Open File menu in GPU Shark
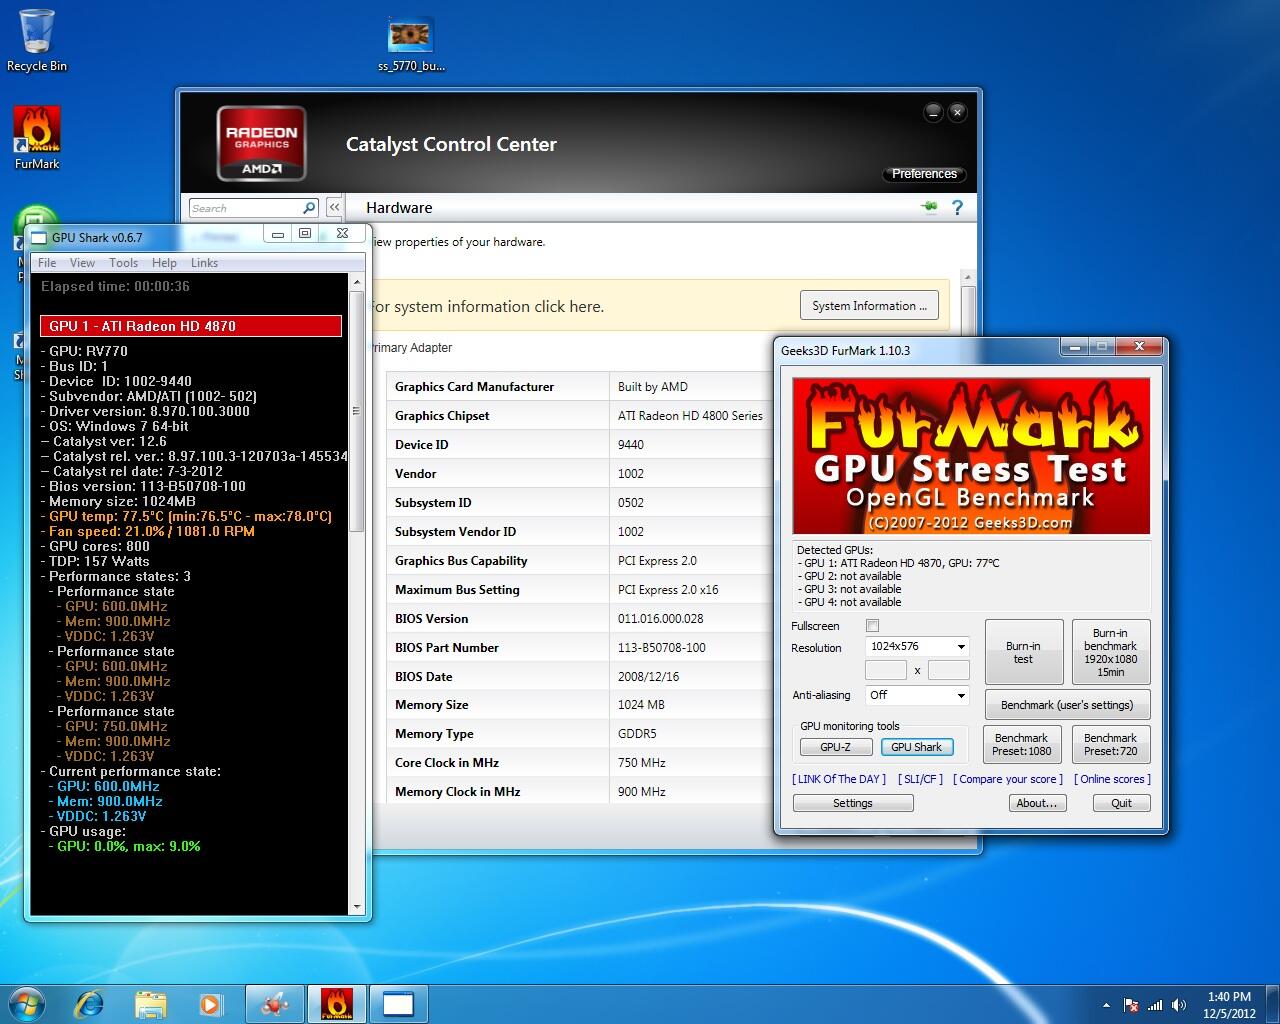Screen dimensions: 1280x1024 point(47,263)
